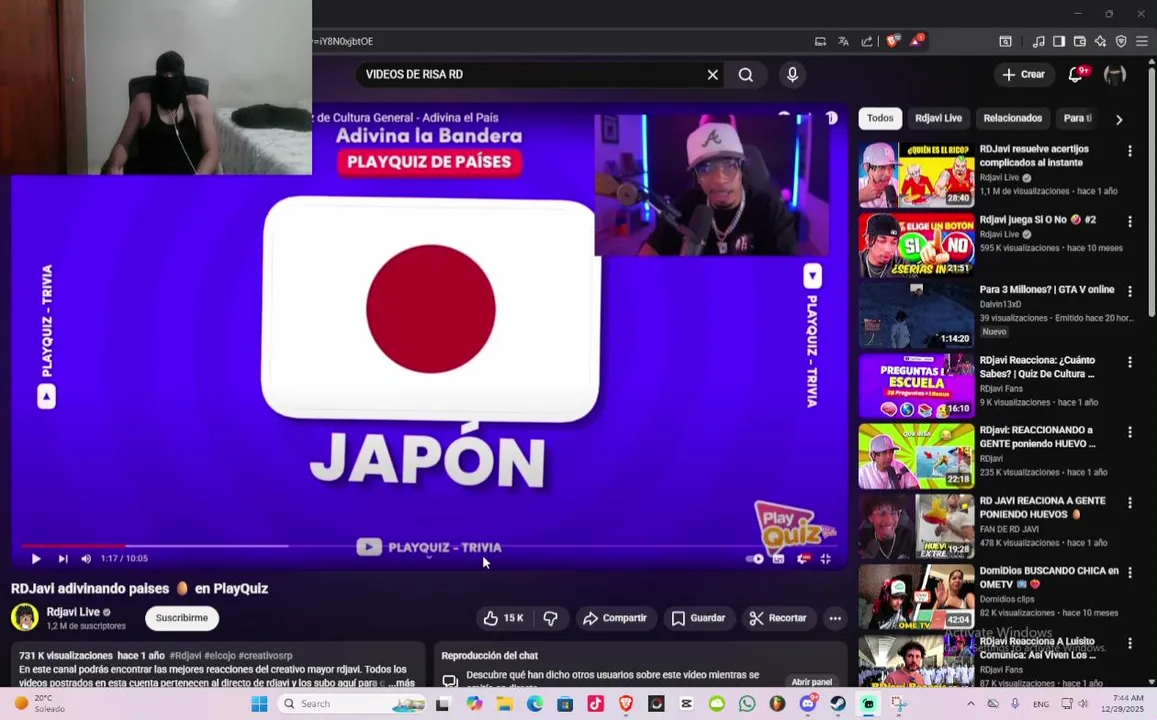Click the Suscribirme button
The height and width of the screenshot is (720, 1157).
[182, 618]
